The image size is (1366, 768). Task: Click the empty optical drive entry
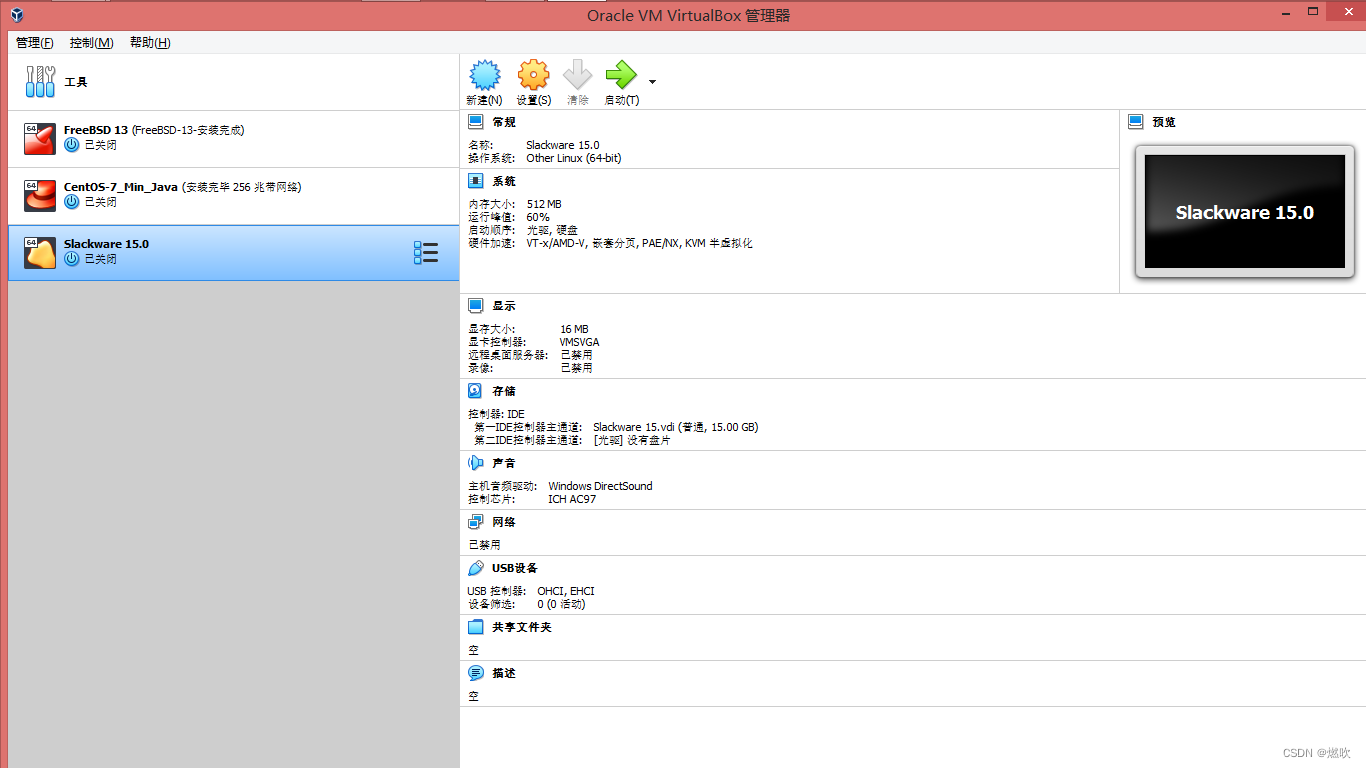click(x=632, y=440)
